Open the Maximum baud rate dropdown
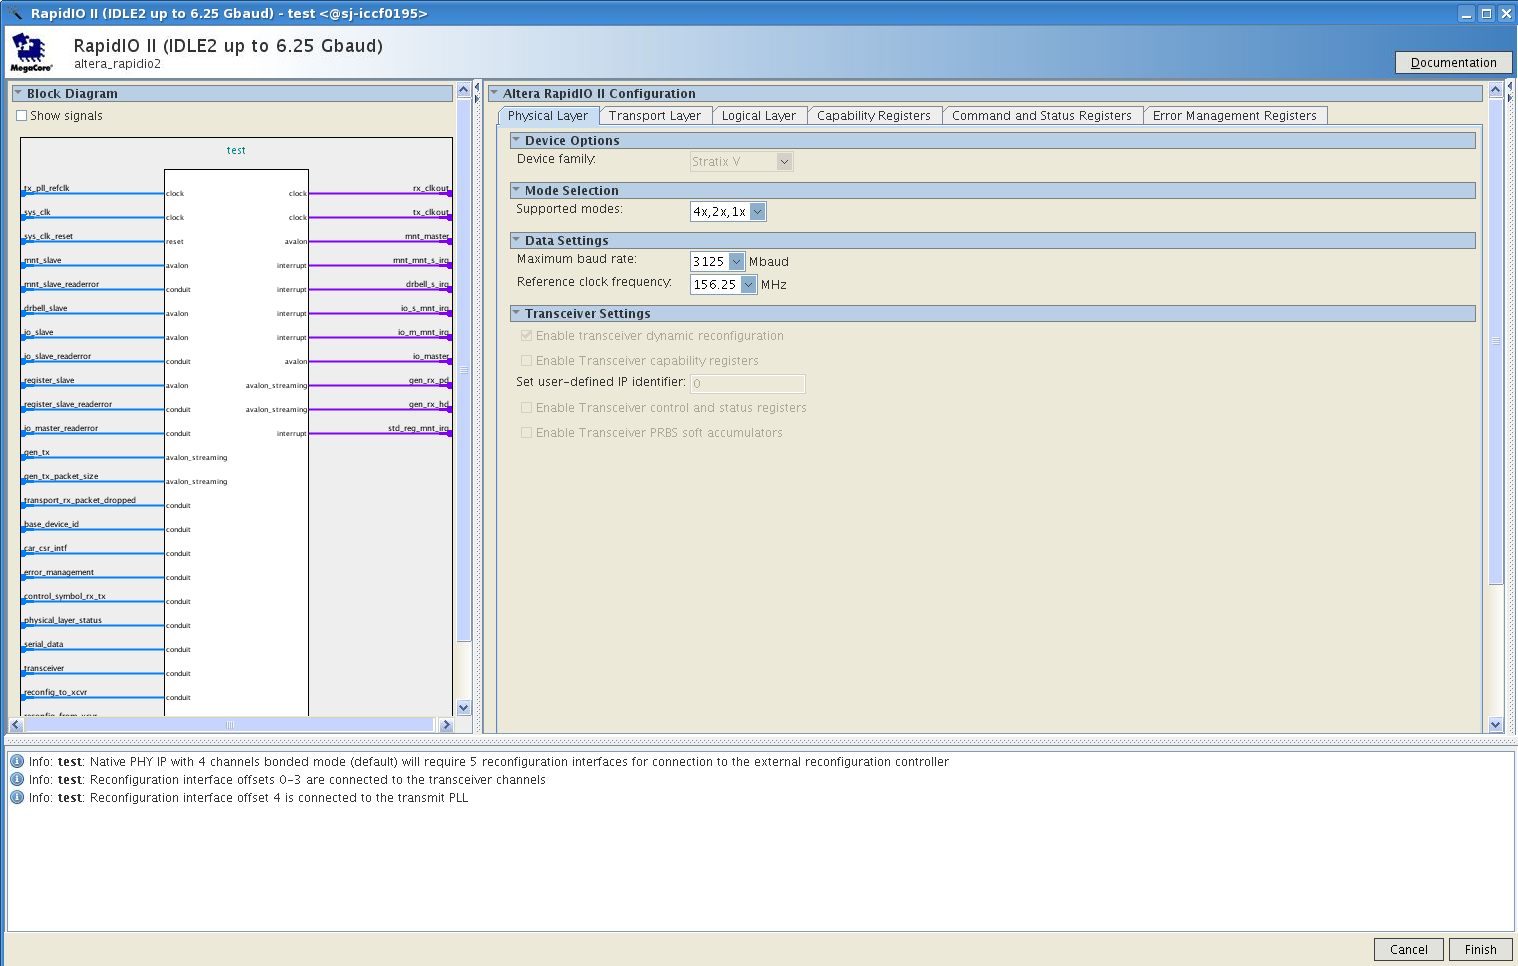This screenshot has width=1518, height=966. point(717,262)
